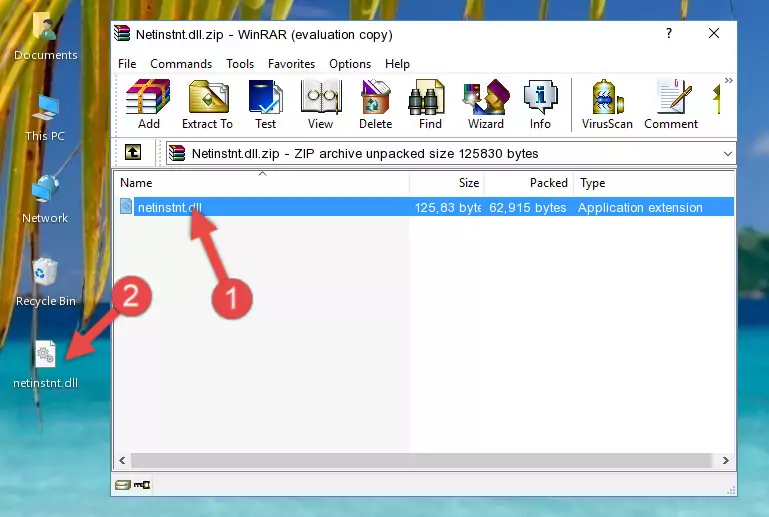Sort by Name column header
This screenshot has height=517, width=769.
pos(262,183)
